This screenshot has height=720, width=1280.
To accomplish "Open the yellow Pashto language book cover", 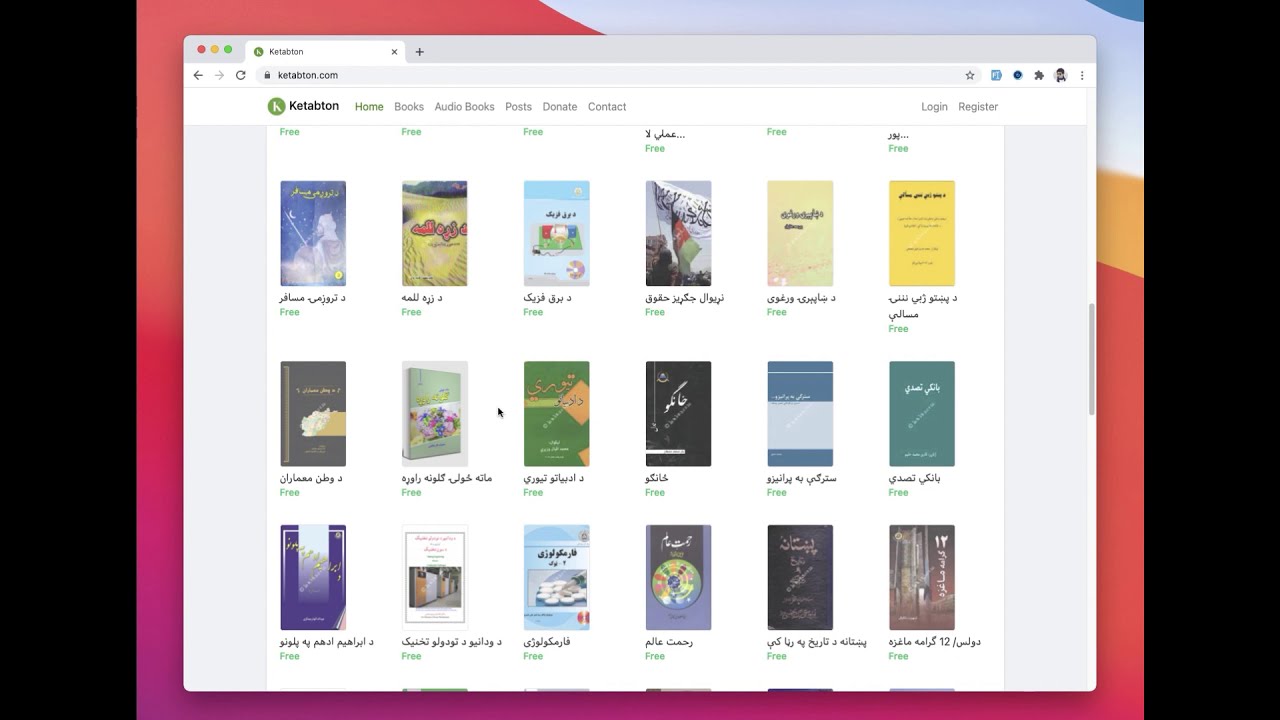I will pyautogui.click(x=922, y=234).
